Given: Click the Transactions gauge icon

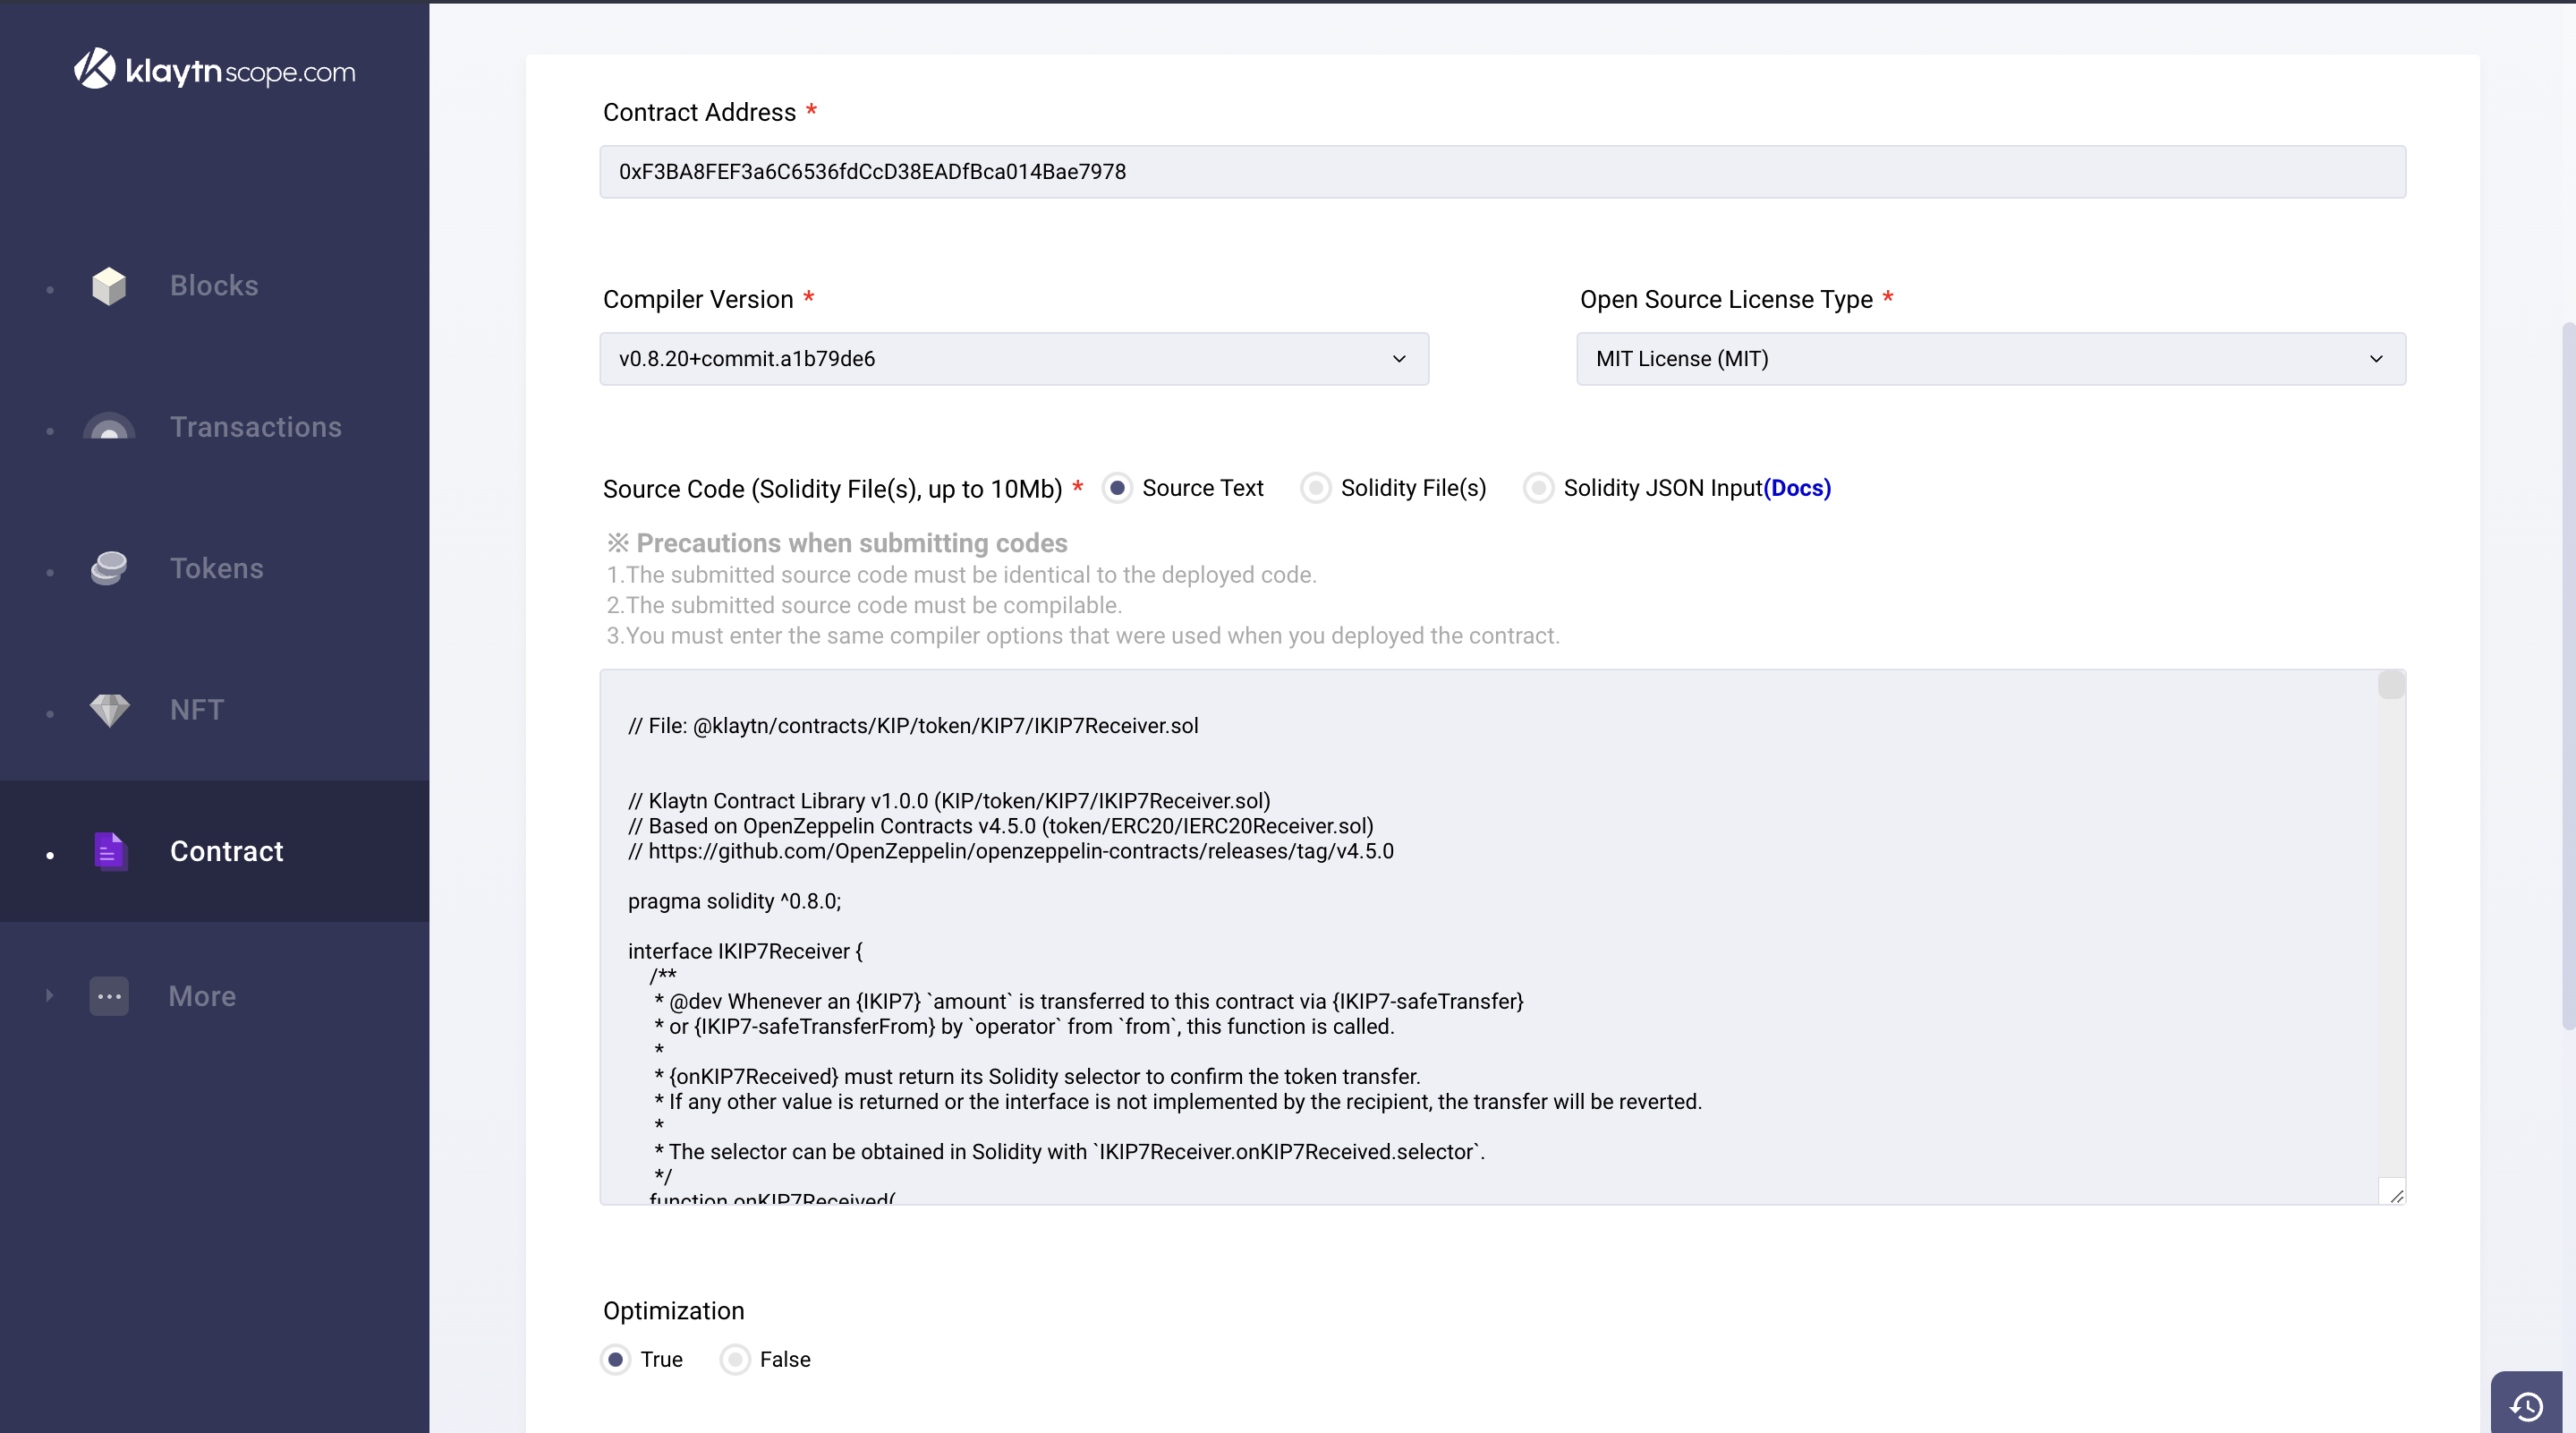Looking at the screenshot, I should pyautogui.click(x=109, y=427).
